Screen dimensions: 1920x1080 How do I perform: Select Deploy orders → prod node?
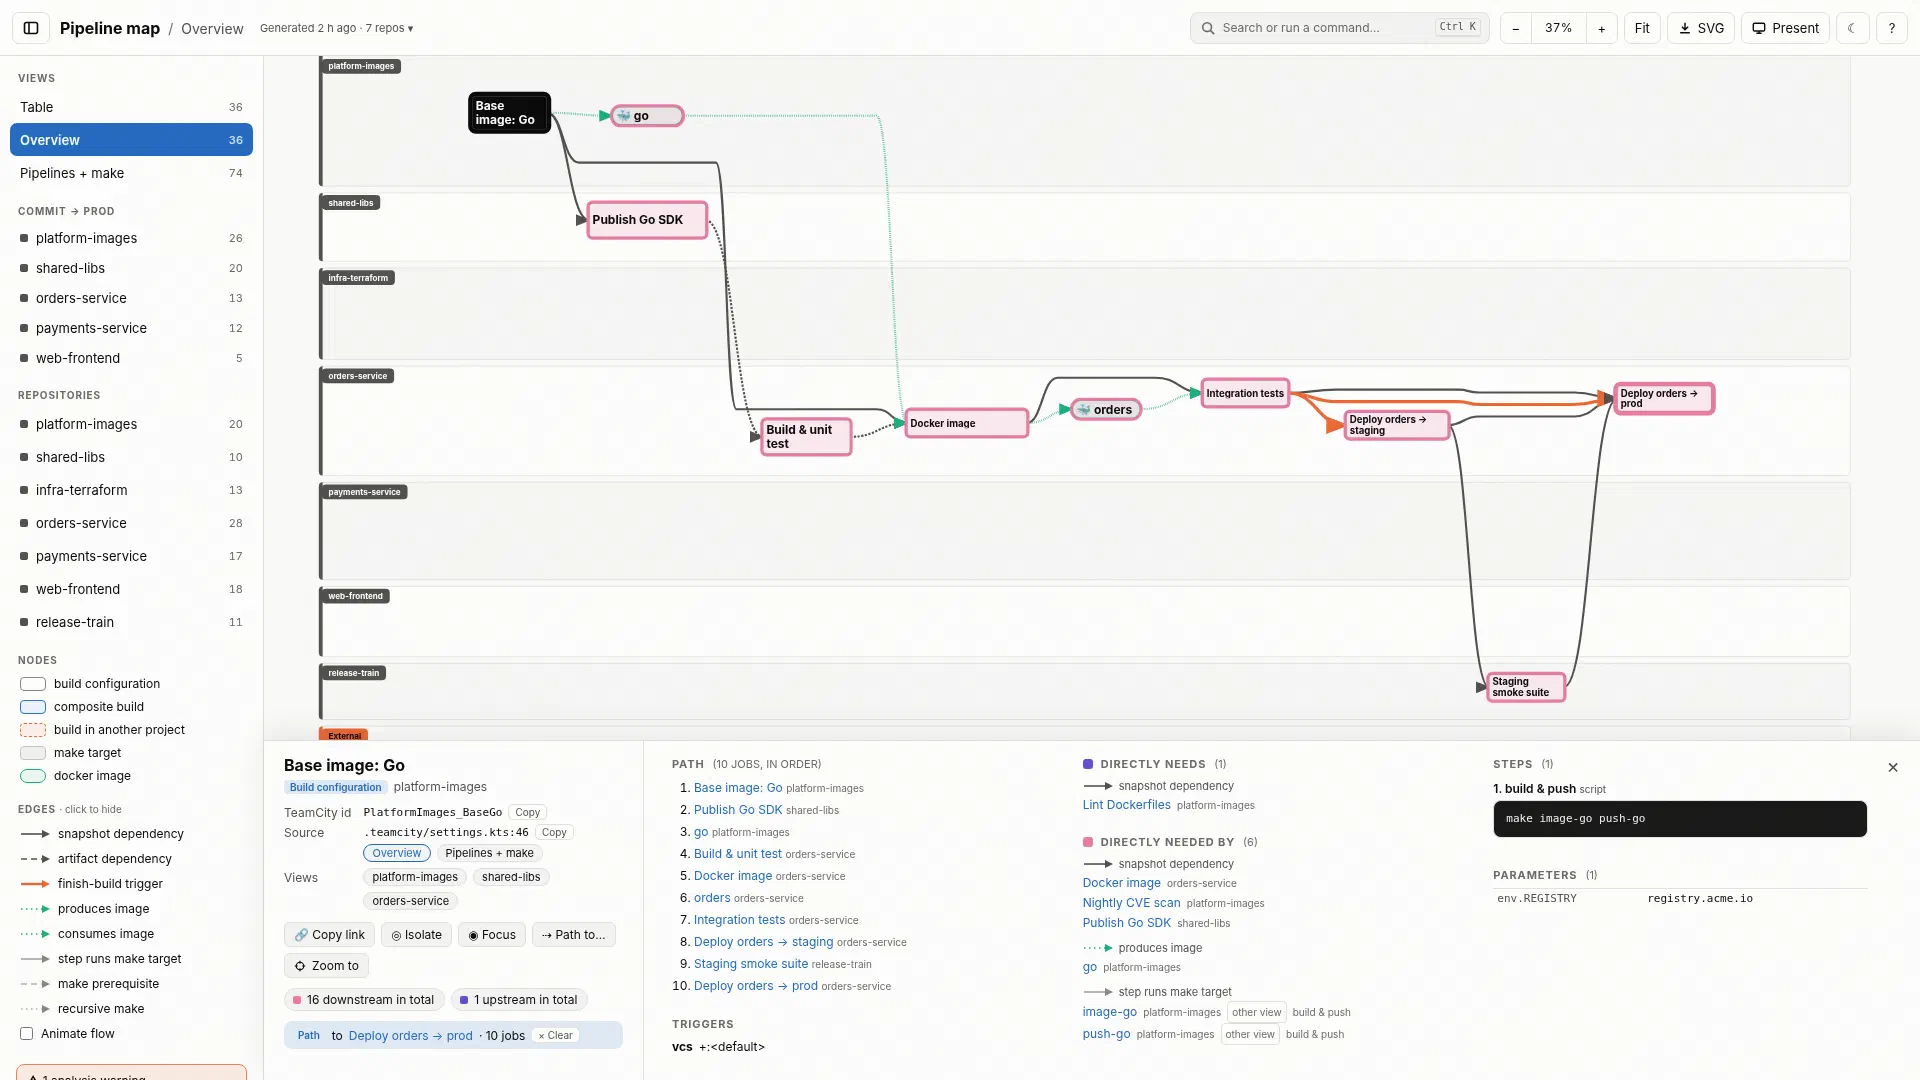pyautogui.click(x=1664, y=398)
